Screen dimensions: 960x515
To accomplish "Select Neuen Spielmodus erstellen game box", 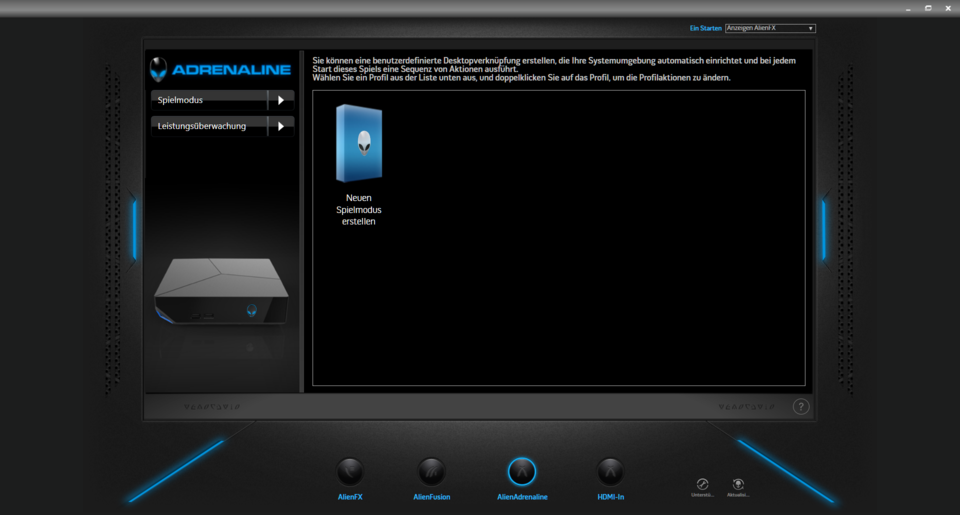I will [359, 143].
